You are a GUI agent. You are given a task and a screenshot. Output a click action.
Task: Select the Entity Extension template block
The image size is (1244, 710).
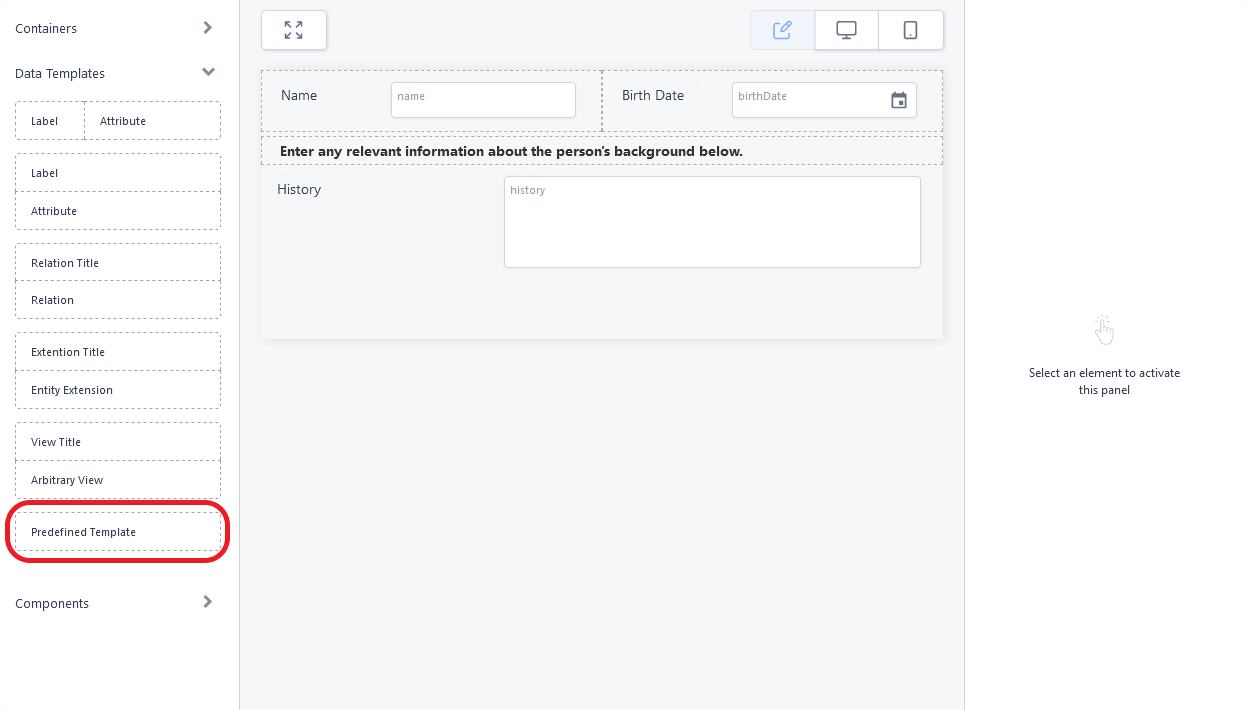click(118, 390)
